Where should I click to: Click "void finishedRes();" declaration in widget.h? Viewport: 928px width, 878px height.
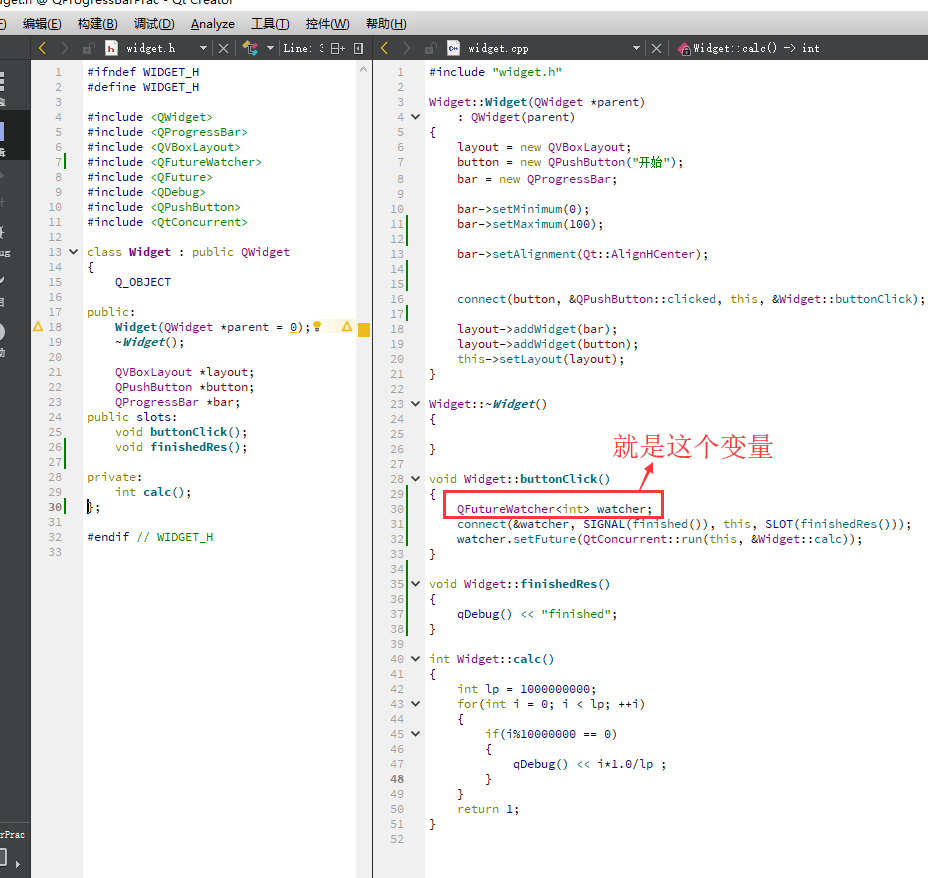181,447
